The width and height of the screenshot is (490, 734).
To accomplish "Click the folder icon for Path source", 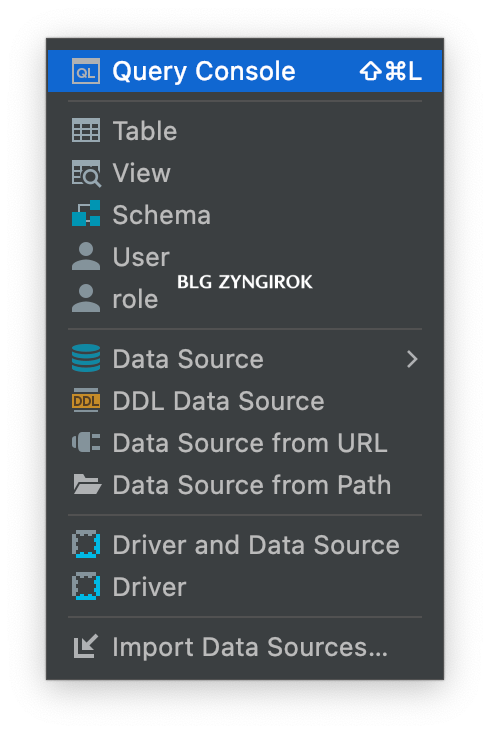I will [87, 484].
